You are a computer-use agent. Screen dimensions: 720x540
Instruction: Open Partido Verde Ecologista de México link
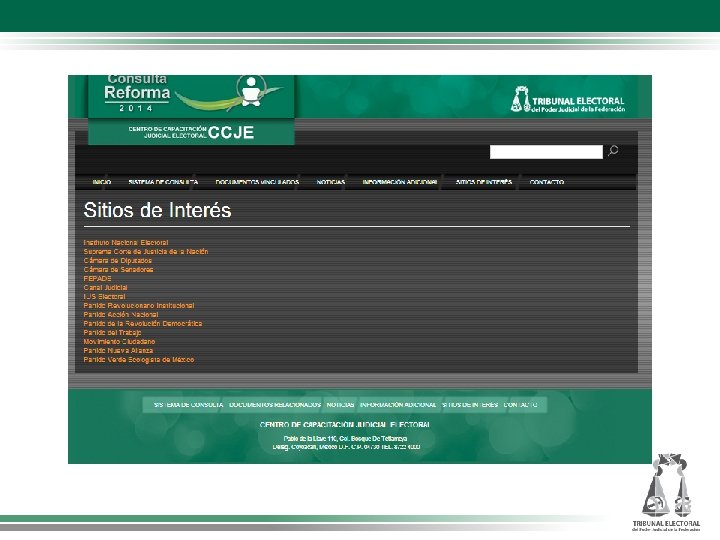click(139, 360)
